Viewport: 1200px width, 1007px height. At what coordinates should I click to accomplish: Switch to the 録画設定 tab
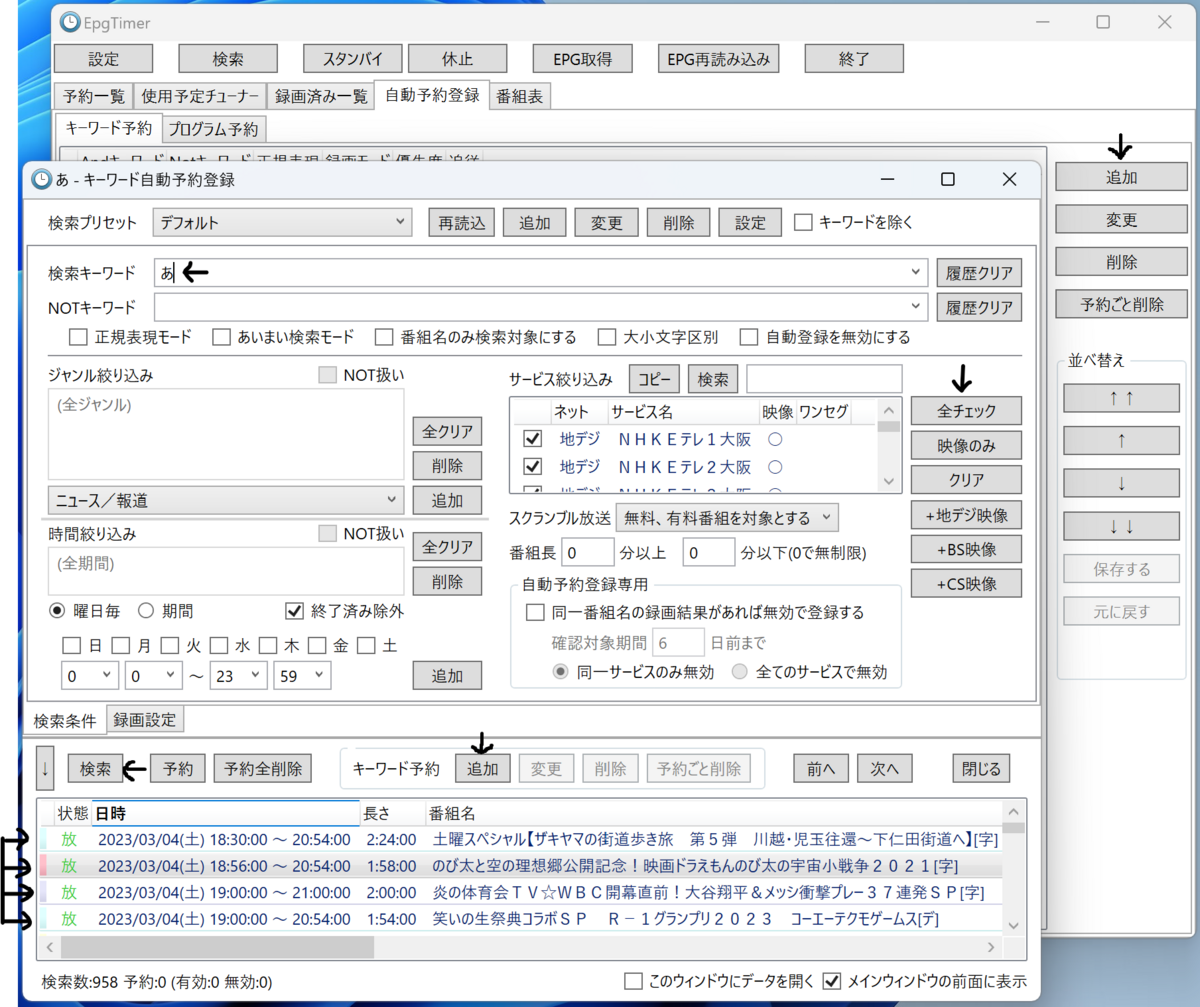145,718
